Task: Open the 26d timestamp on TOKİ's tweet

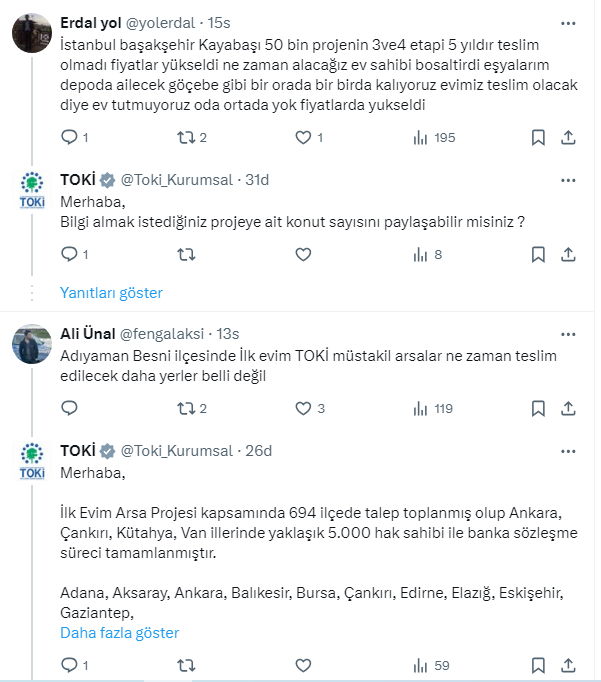Action: point(259,450)
